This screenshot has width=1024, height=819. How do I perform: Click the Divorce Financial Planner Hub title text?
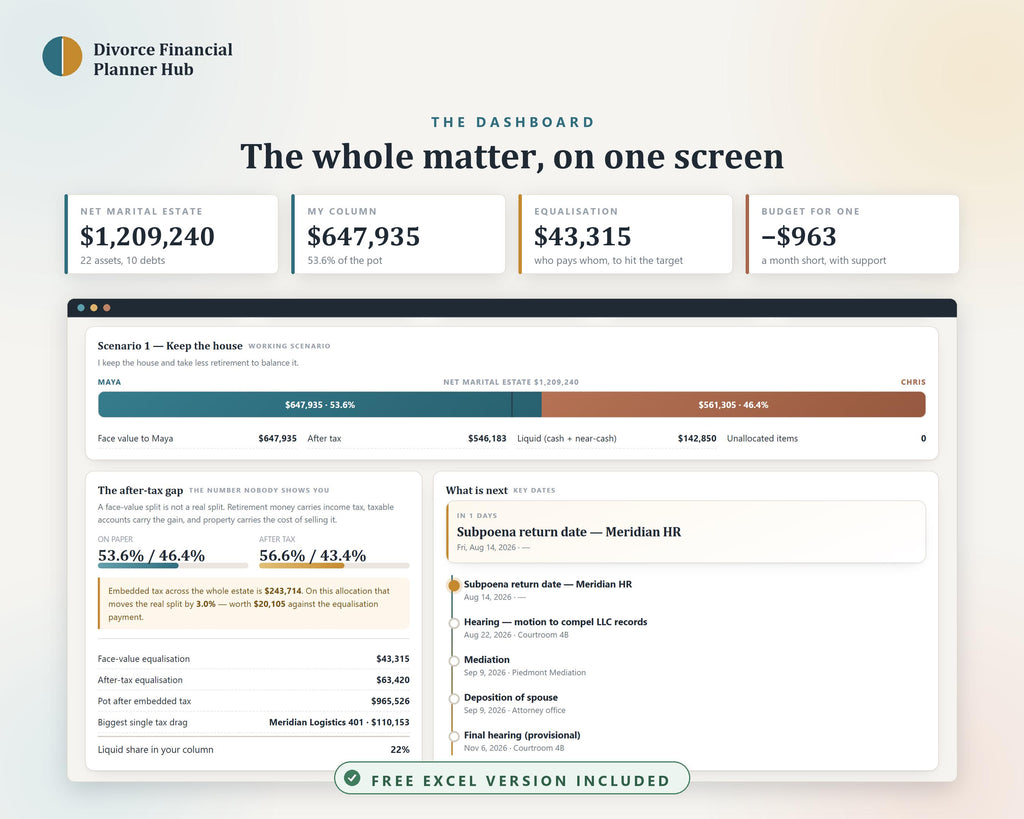tap(163, 59)
